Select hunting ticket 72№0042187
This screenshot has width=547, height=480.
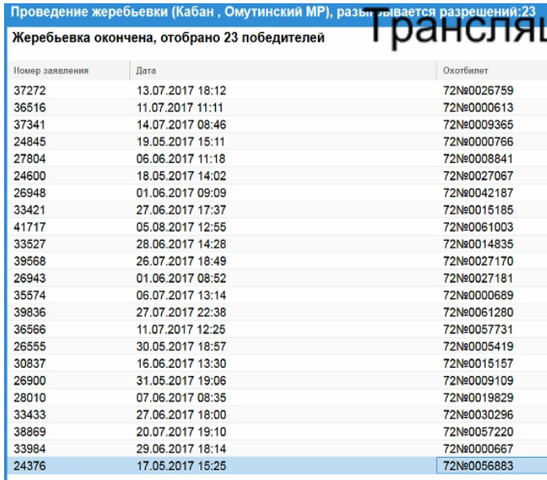[x=478, y=193]
